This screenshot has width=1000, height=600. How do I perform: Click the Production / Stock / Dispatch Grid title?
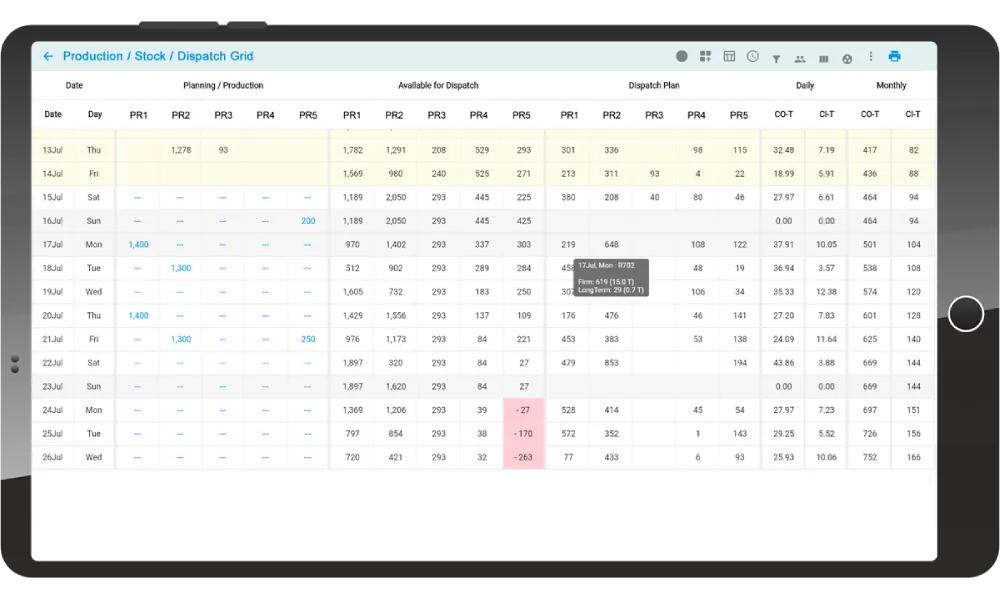coord(158,57)
